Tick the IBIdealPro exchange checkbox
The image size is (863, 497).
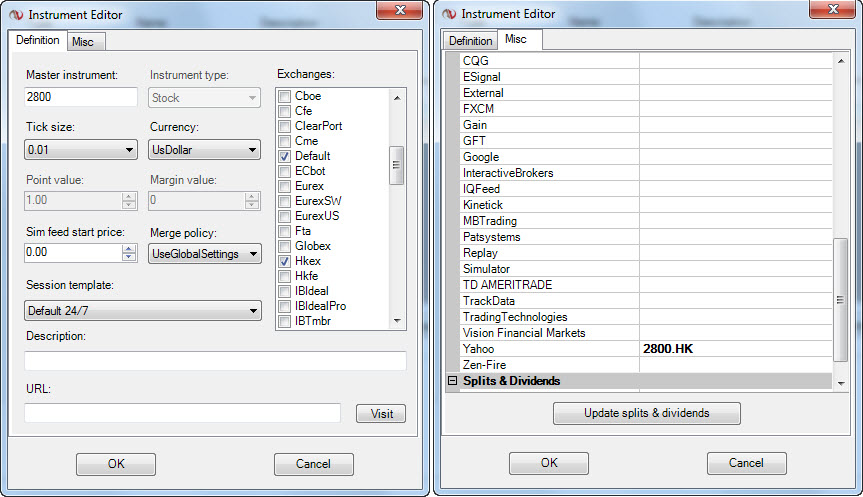coord(285,306)
